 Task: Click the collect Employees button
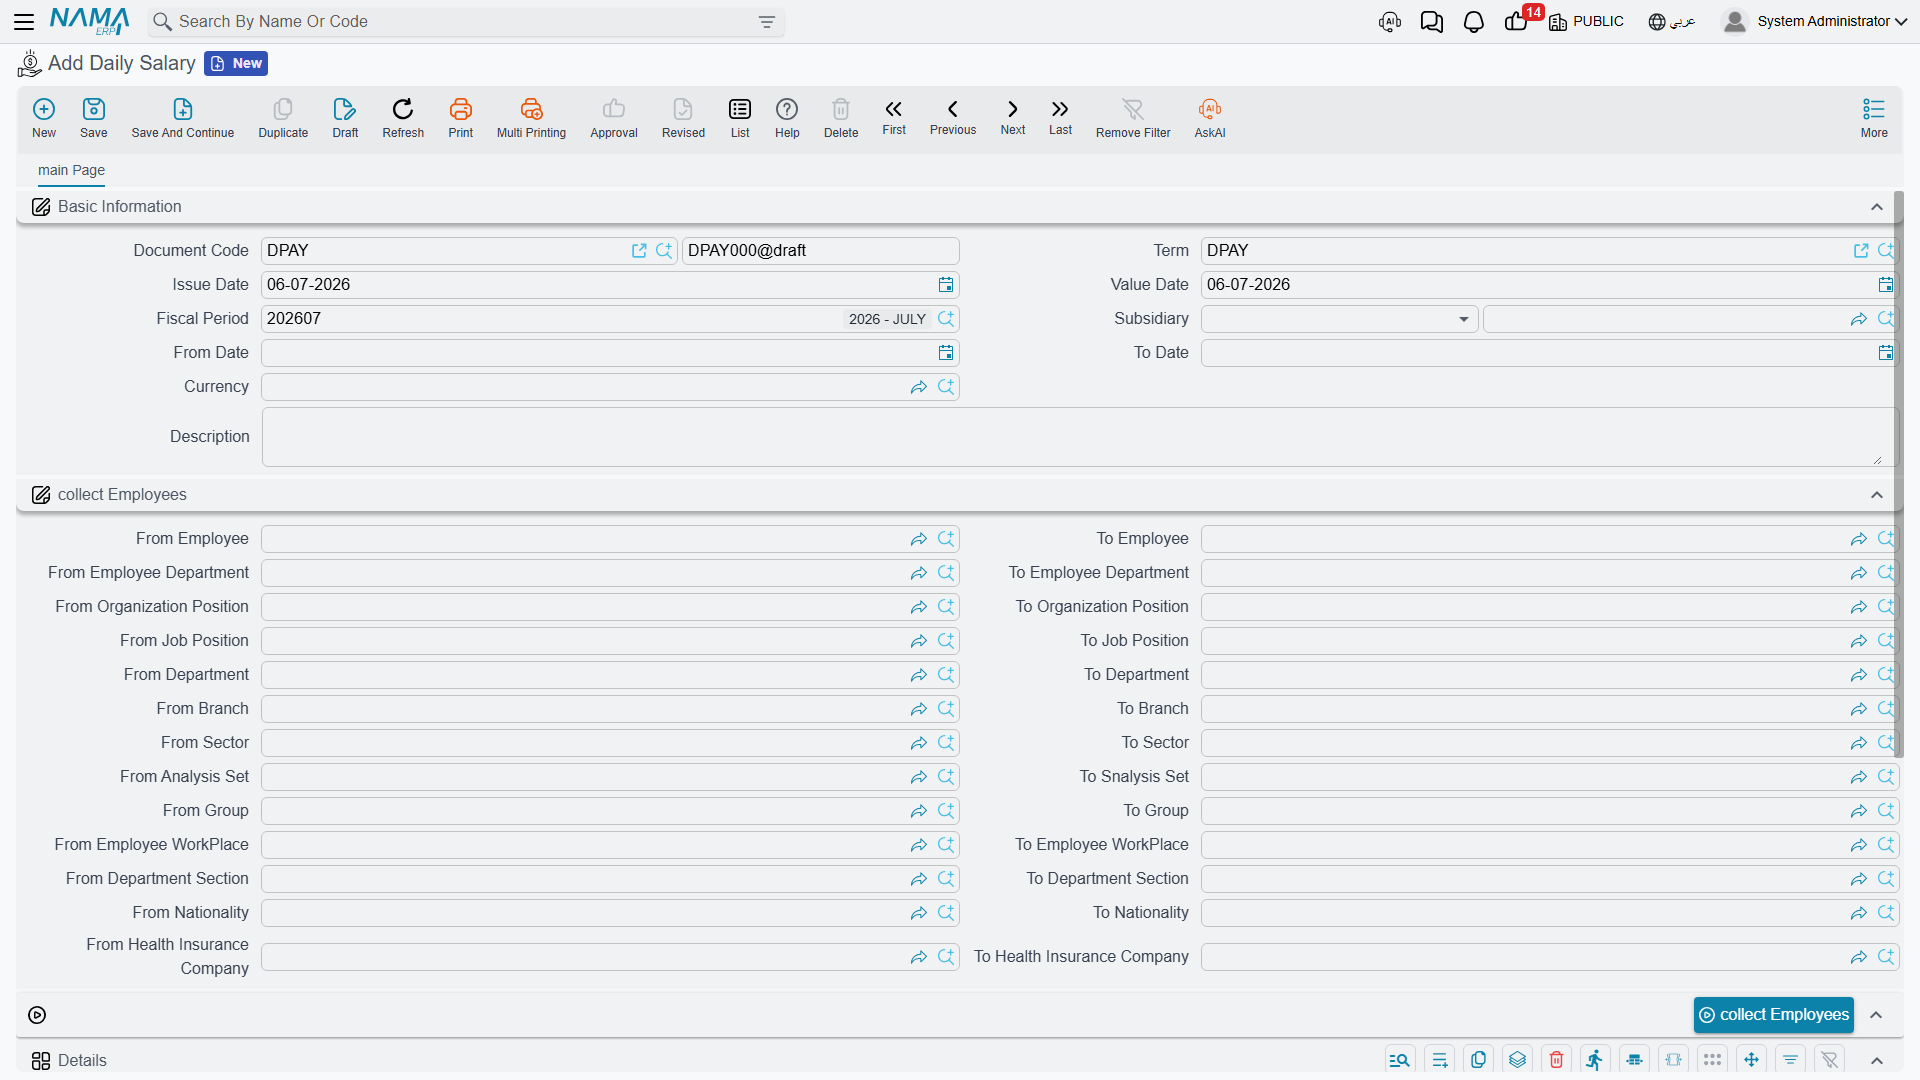pos(1773,1015)
